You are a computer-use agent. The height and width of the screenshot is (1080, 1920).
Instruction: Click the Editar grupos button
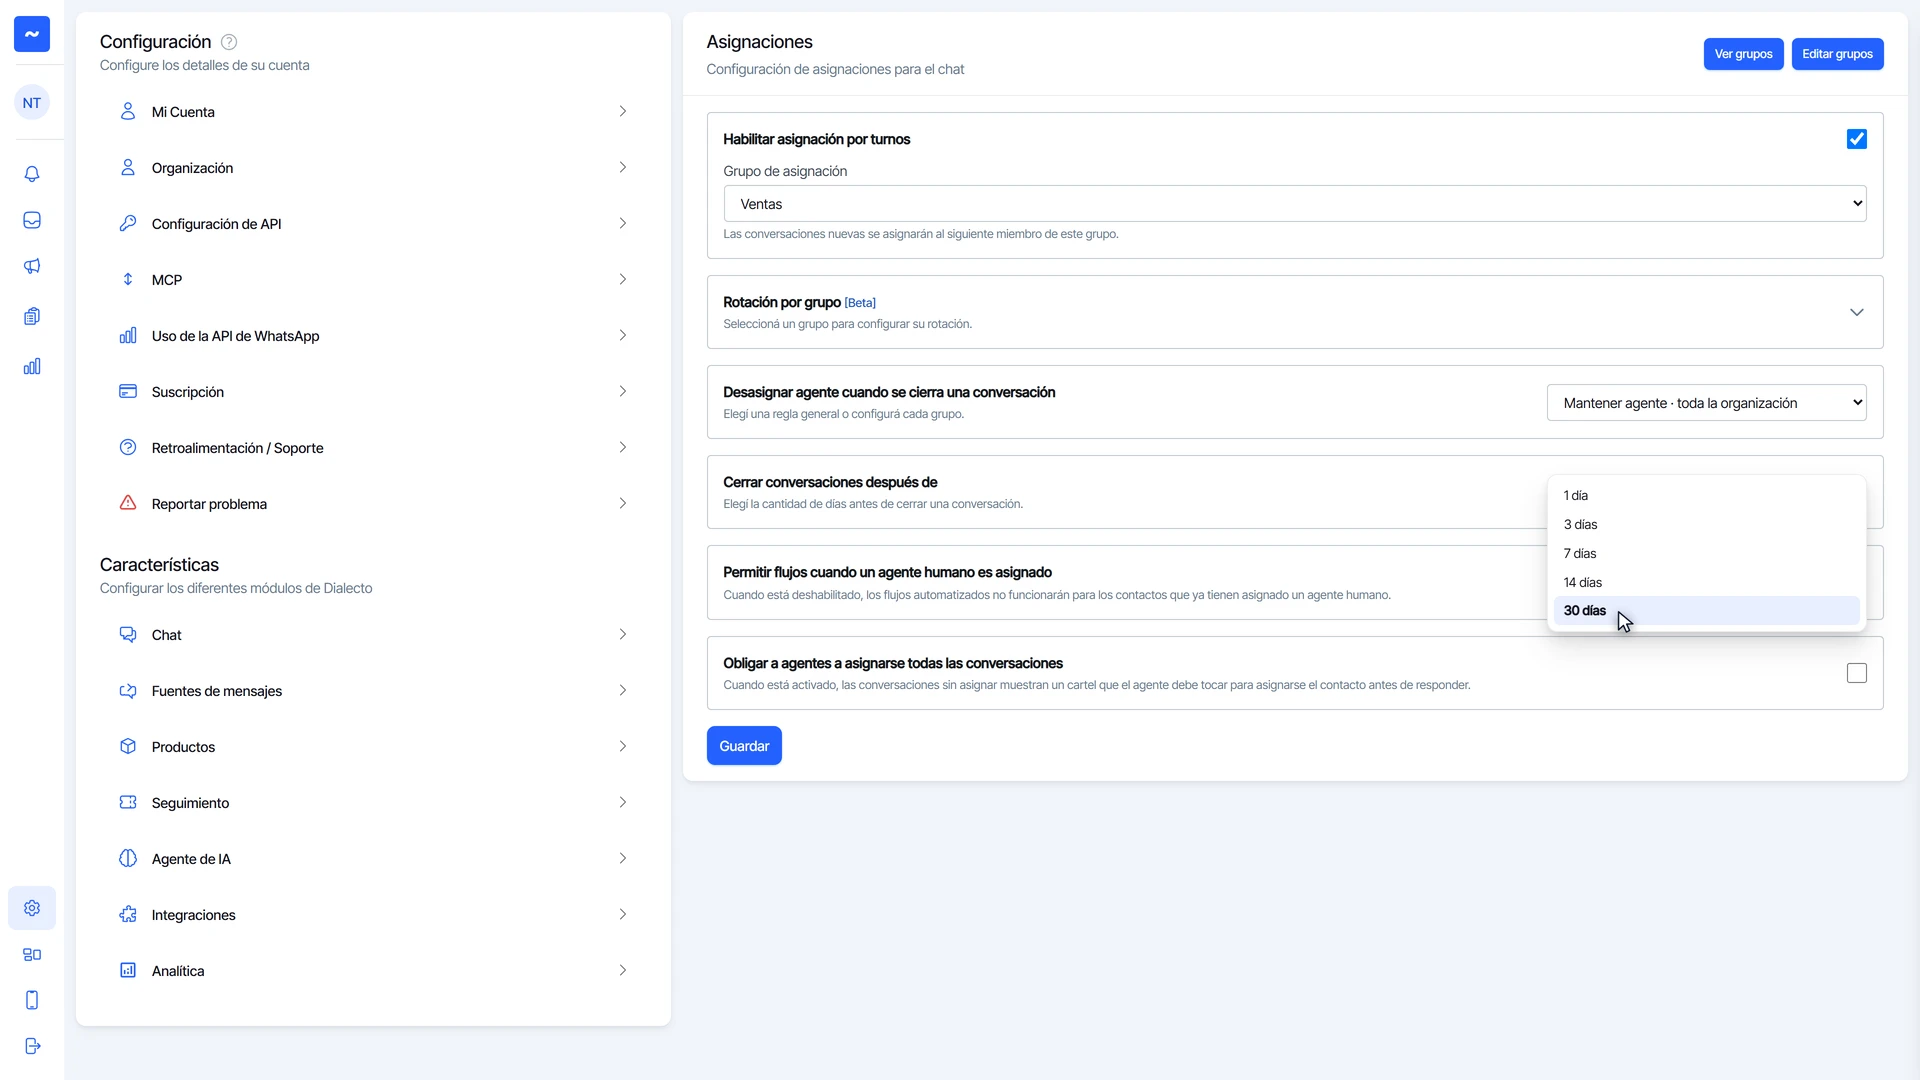pos(1837,54)
